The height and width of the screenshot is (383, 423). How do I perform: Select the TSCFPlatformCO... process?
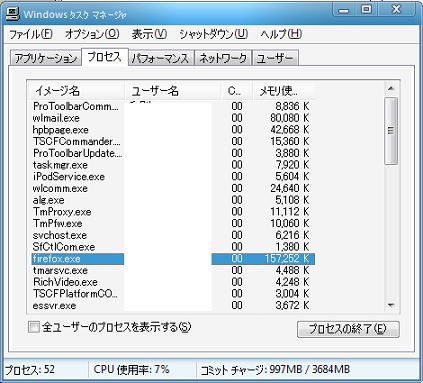point(173,294)
